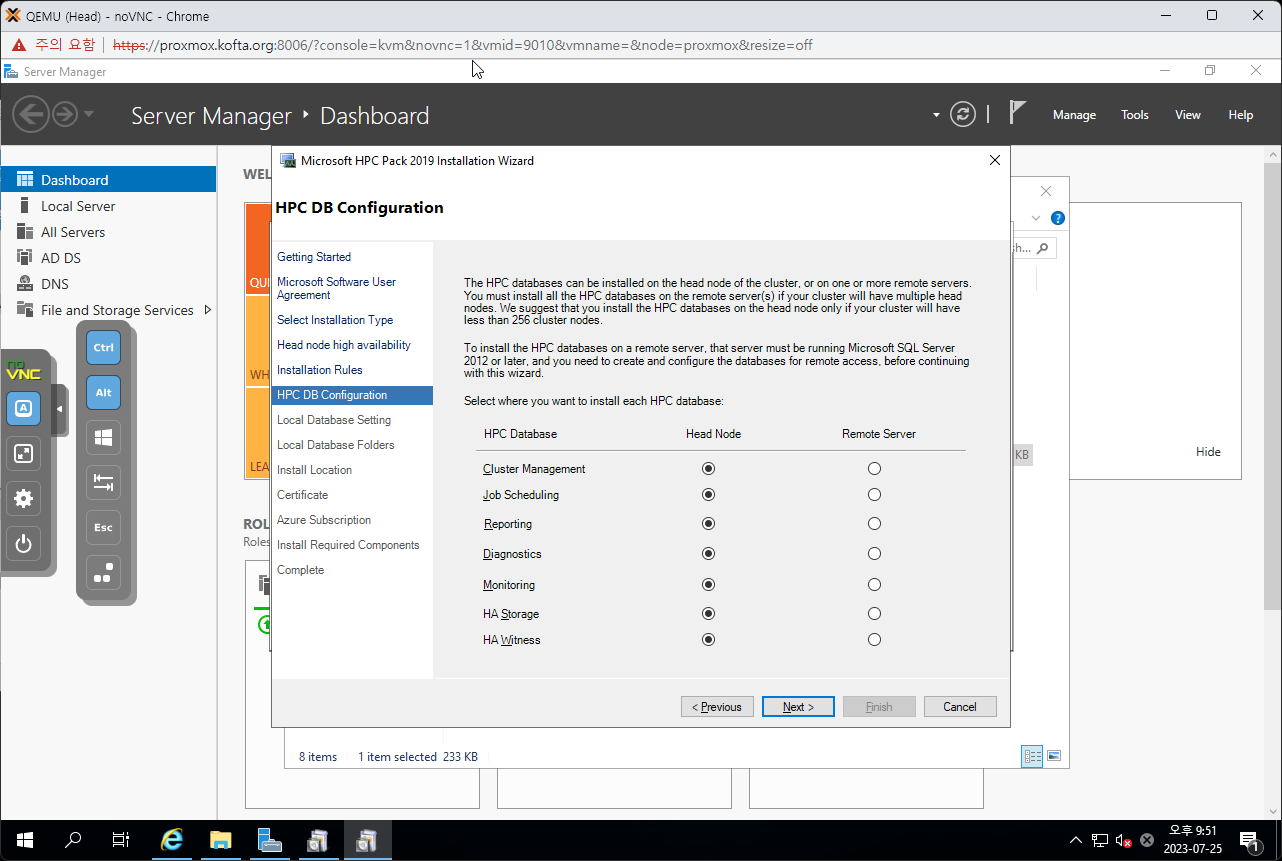Collapse the noVNC control bar handle
1282x861 pixels.
(x=59, y=409)
